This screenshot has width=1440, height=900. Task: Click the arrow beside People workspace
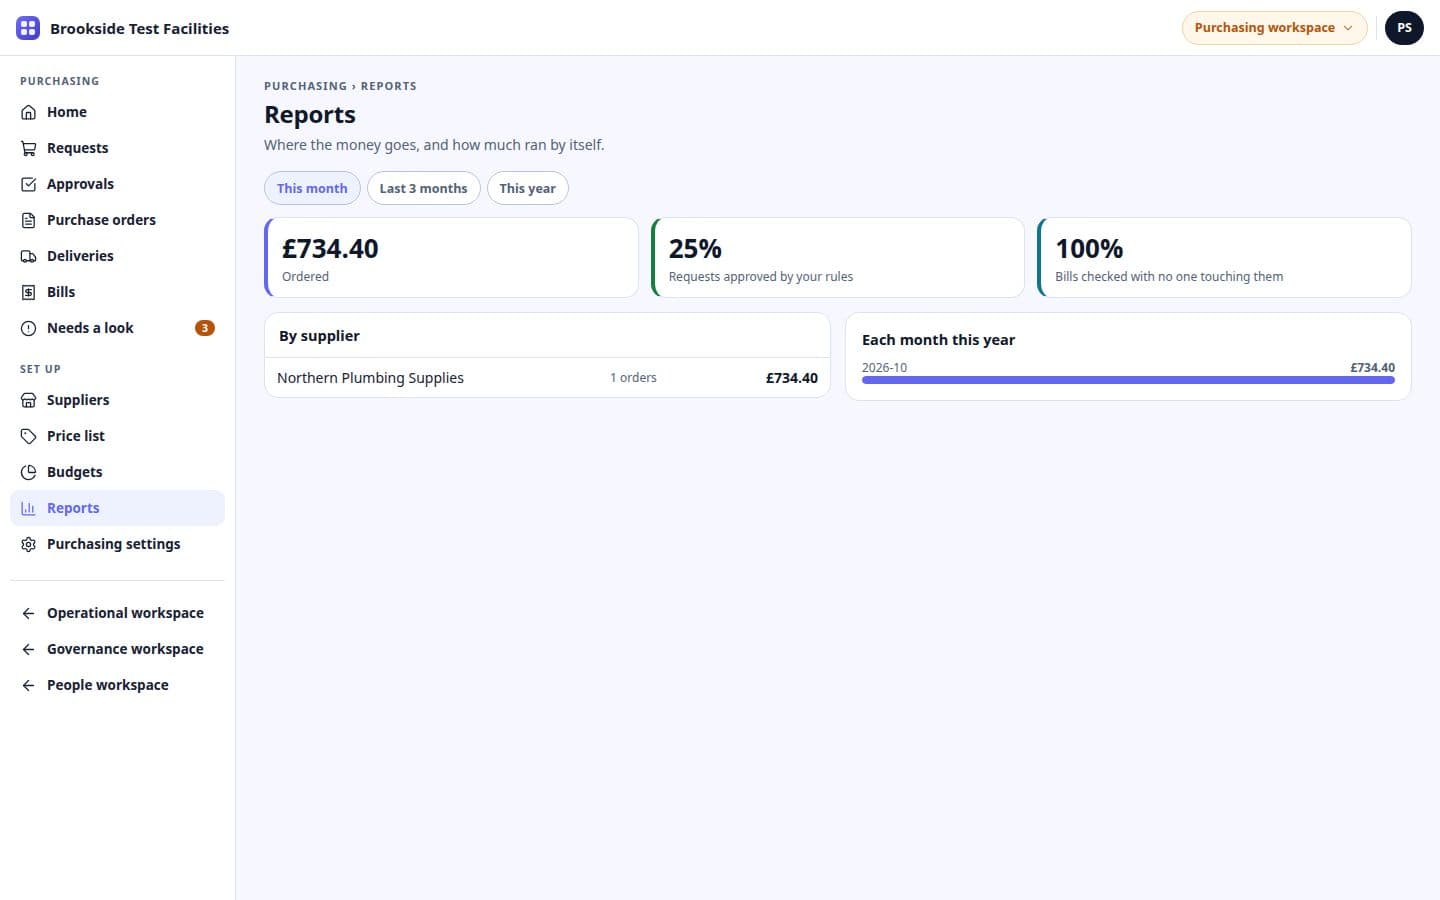coord(28,685)
